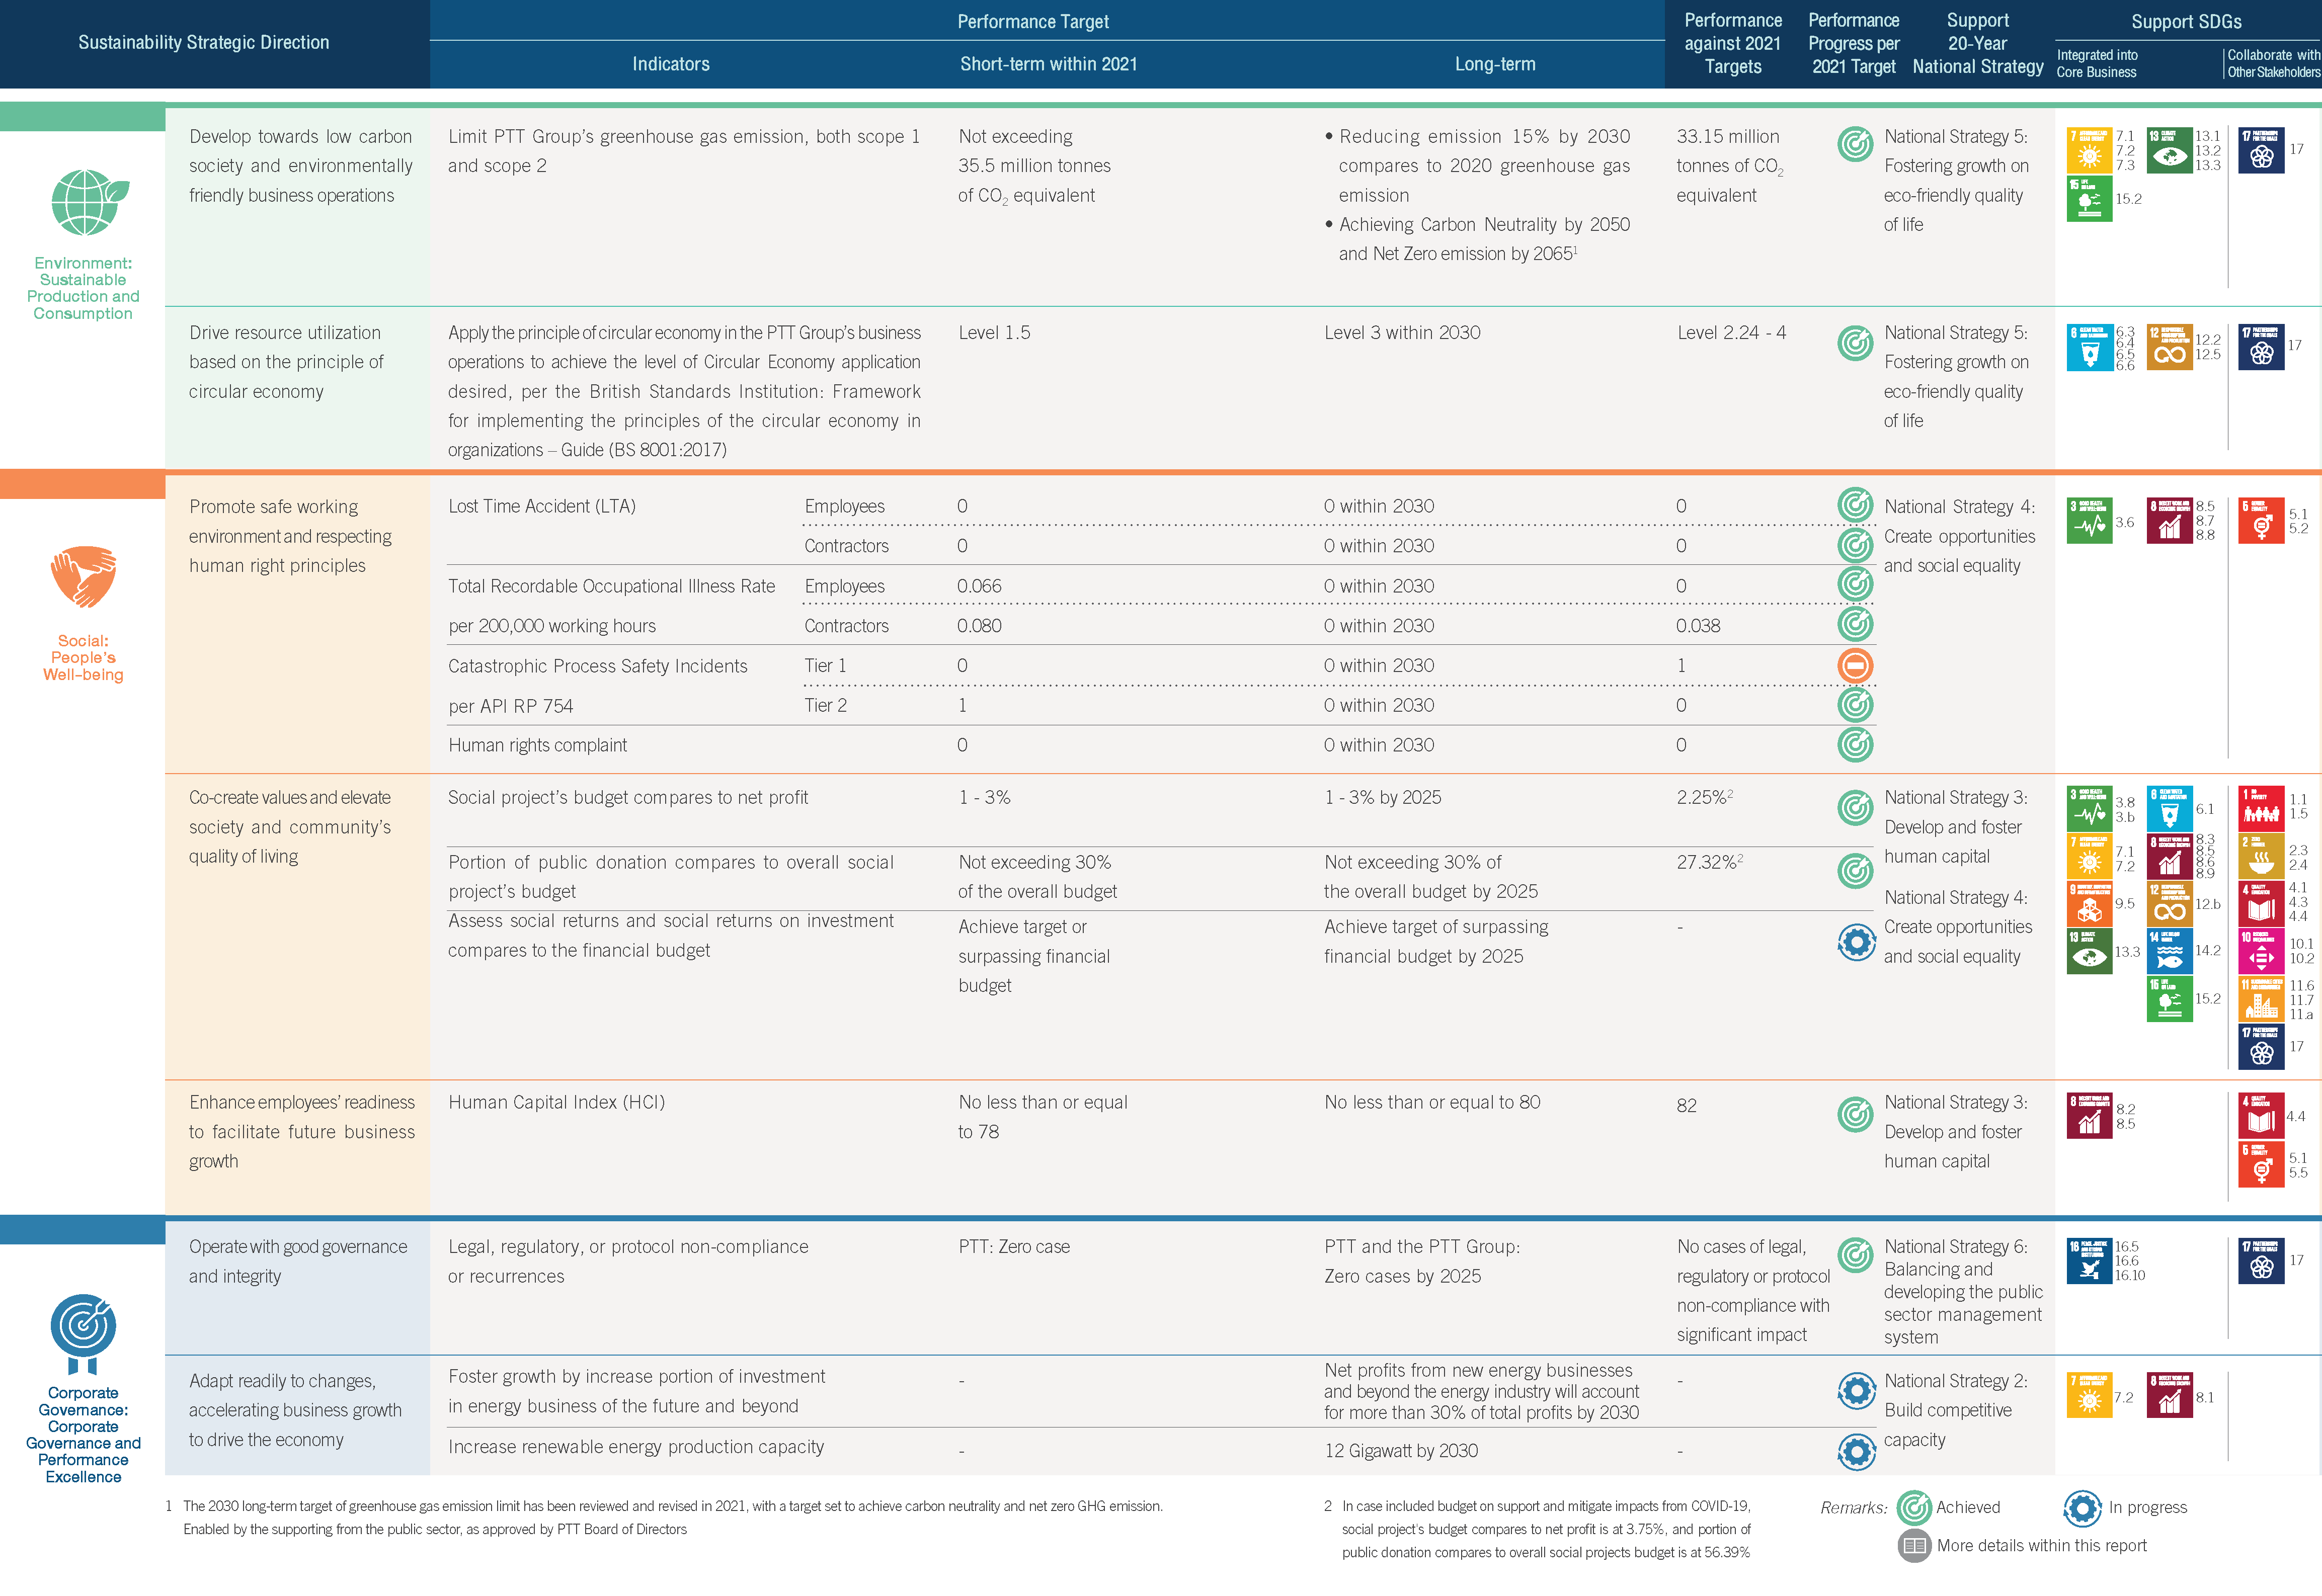Click the National Strategy 6 description text

1963,1291
